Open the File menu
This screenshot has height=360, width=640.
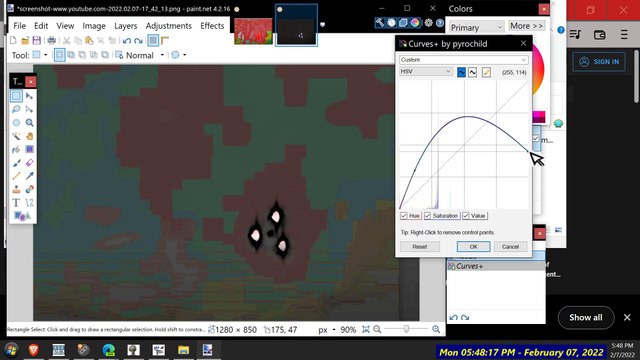20,26
